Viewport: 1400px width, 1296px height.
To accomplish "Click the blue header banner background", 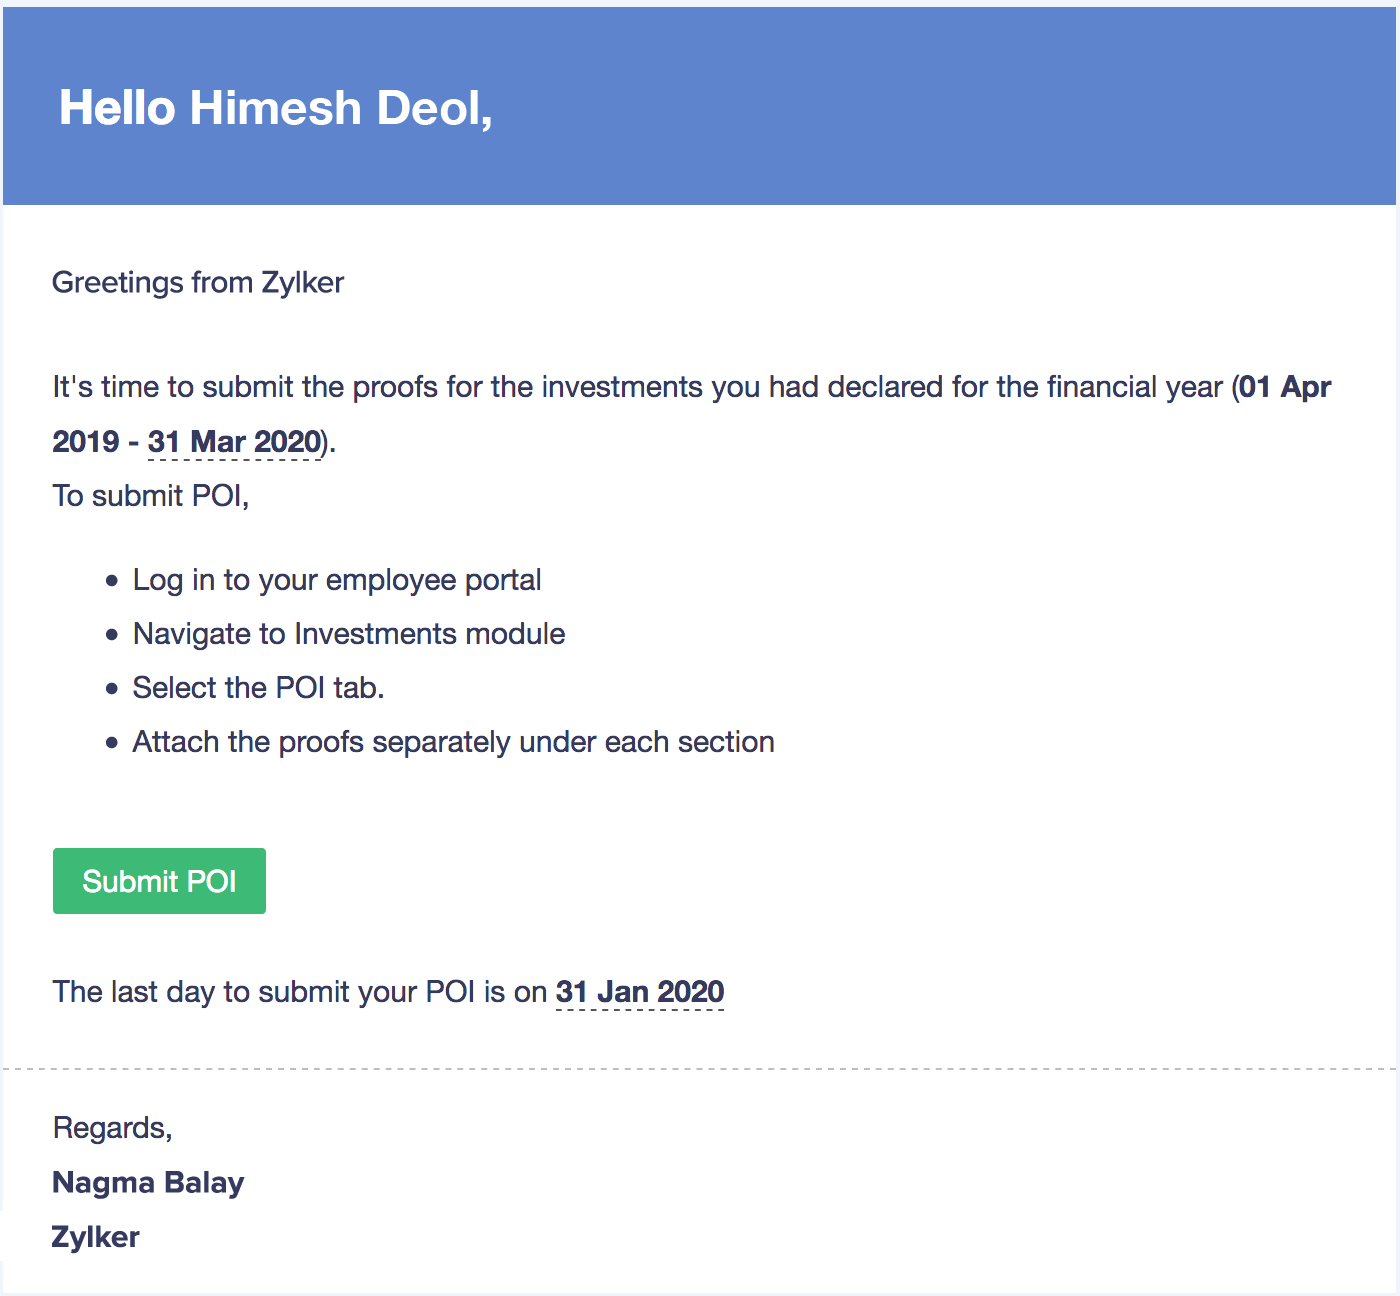I will [900, 108].
